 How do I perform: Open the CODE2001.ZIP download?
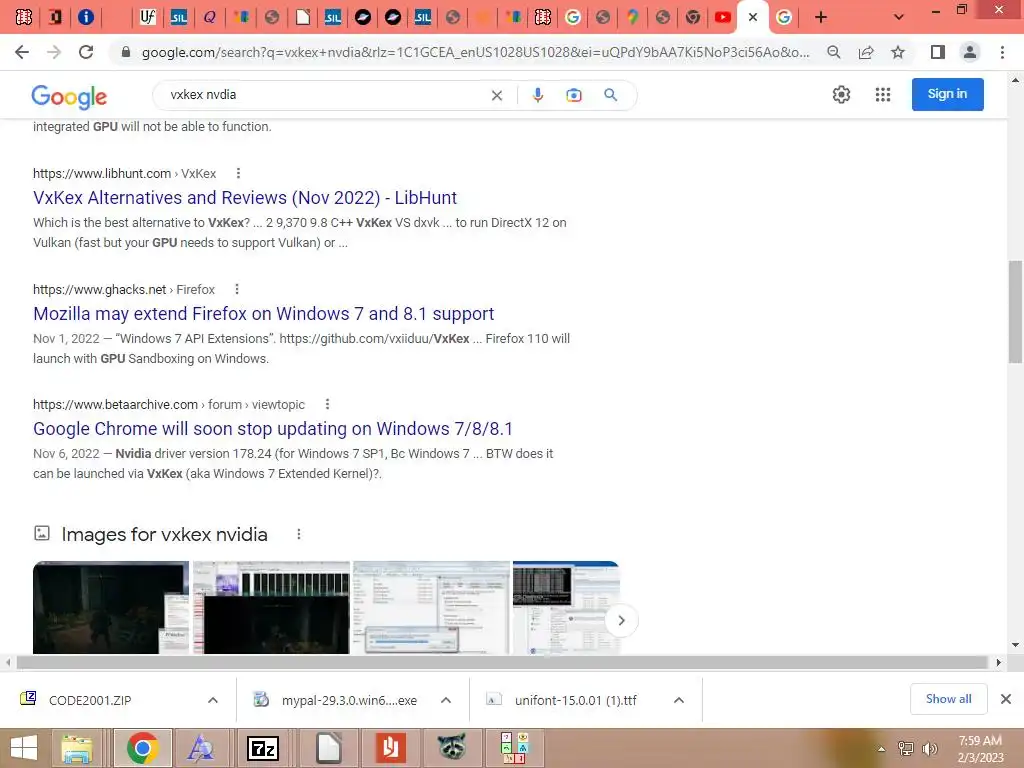point(89,700)
